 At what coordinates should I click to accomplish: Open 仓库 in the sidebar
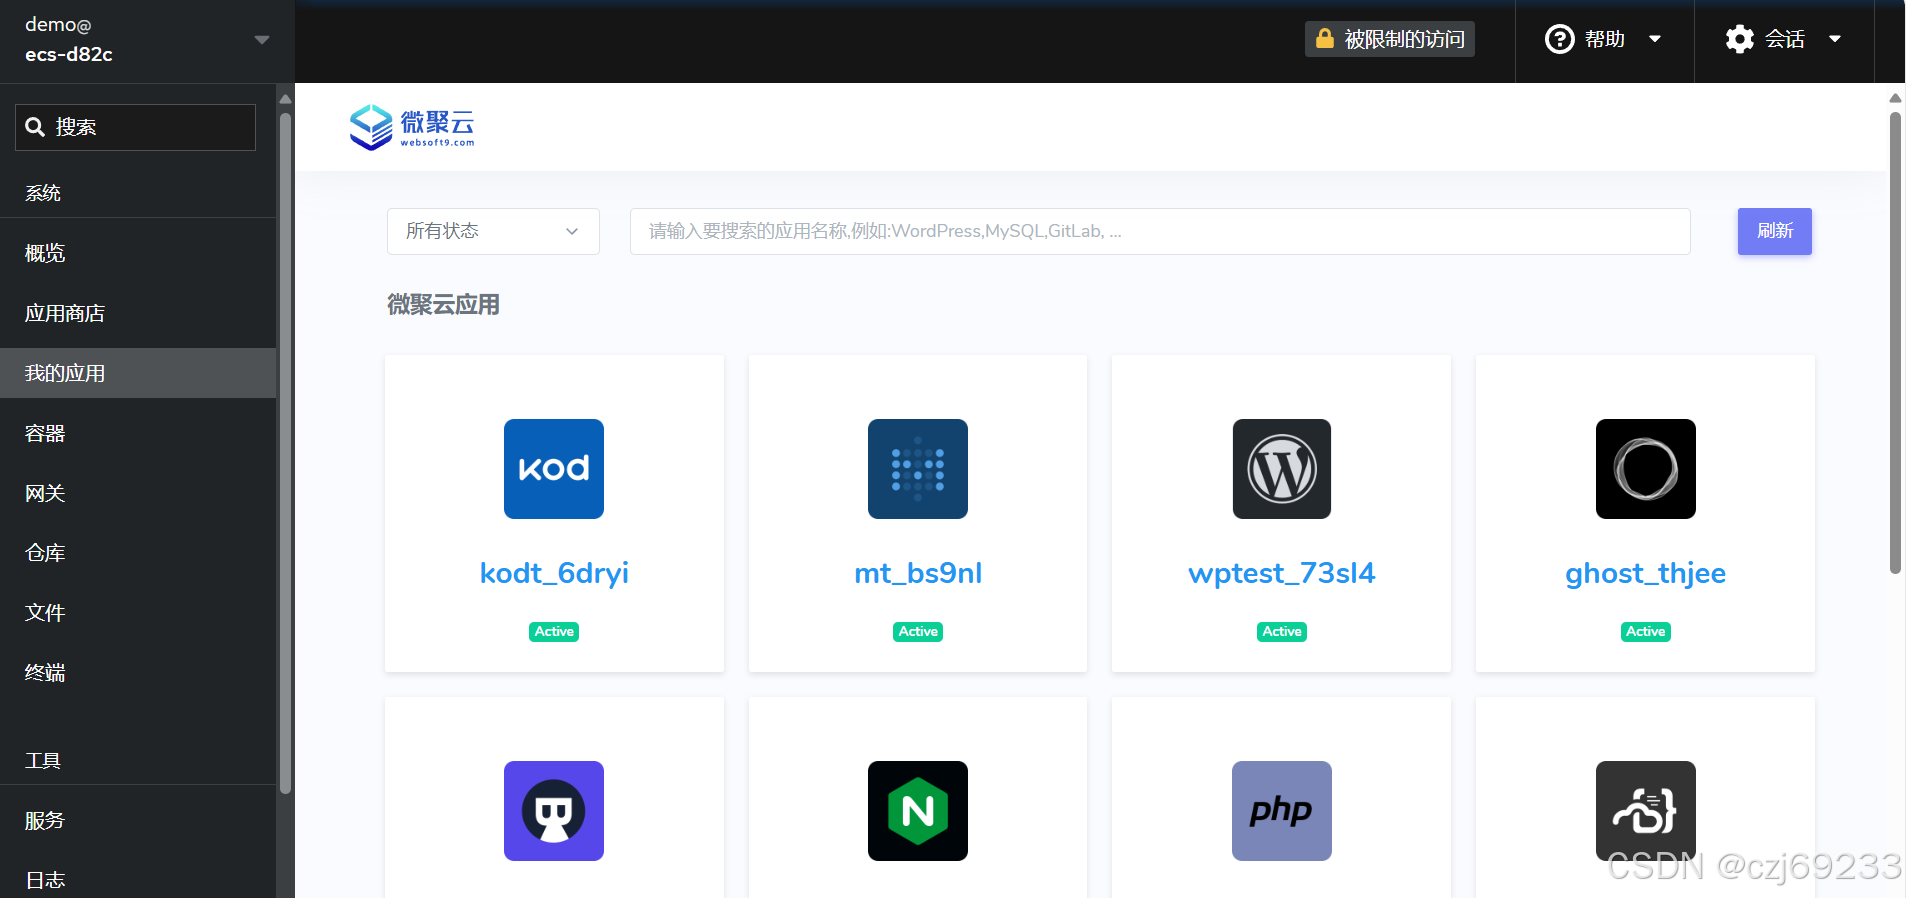click(138, 553)
